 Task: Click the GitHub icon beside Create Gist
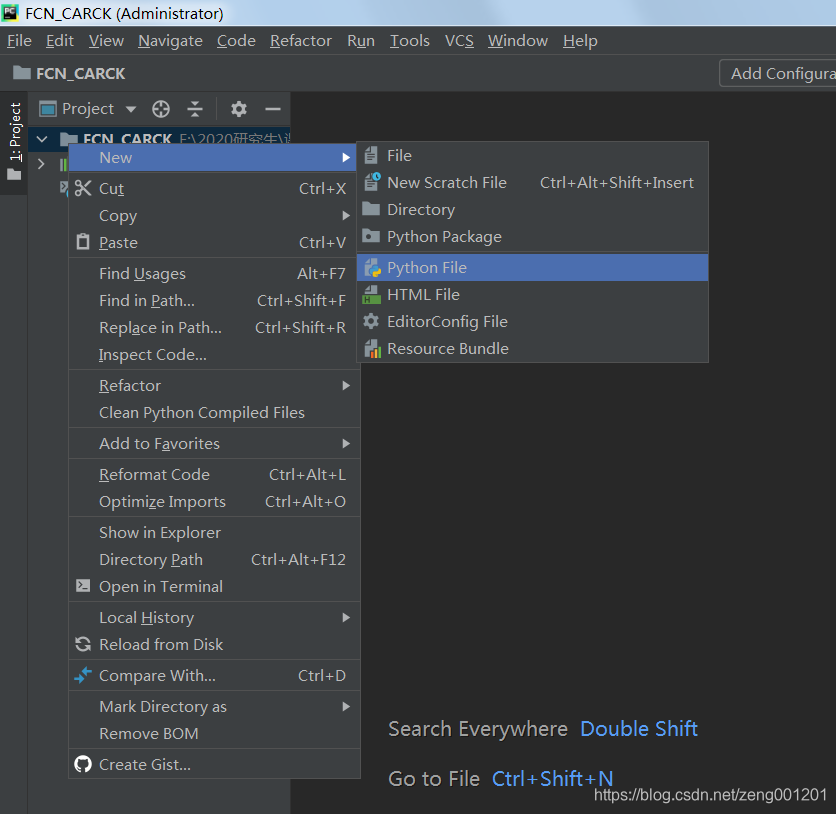[83, 764]
